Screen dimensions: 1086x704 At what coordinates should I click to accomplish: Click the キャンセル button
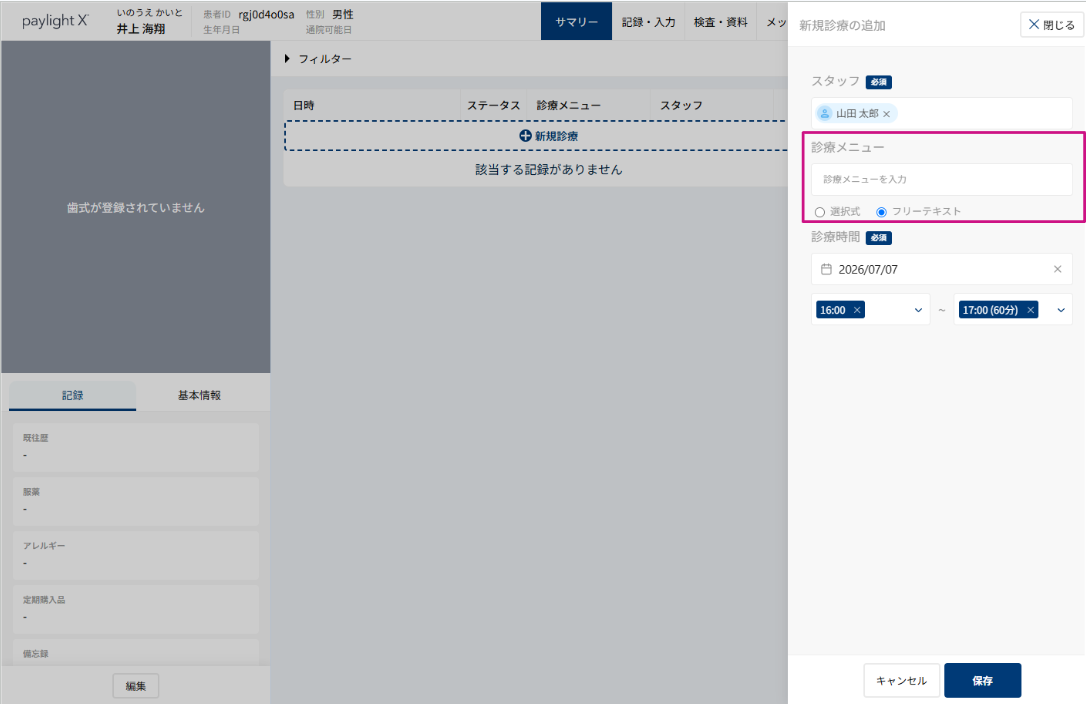pos(901,680)
